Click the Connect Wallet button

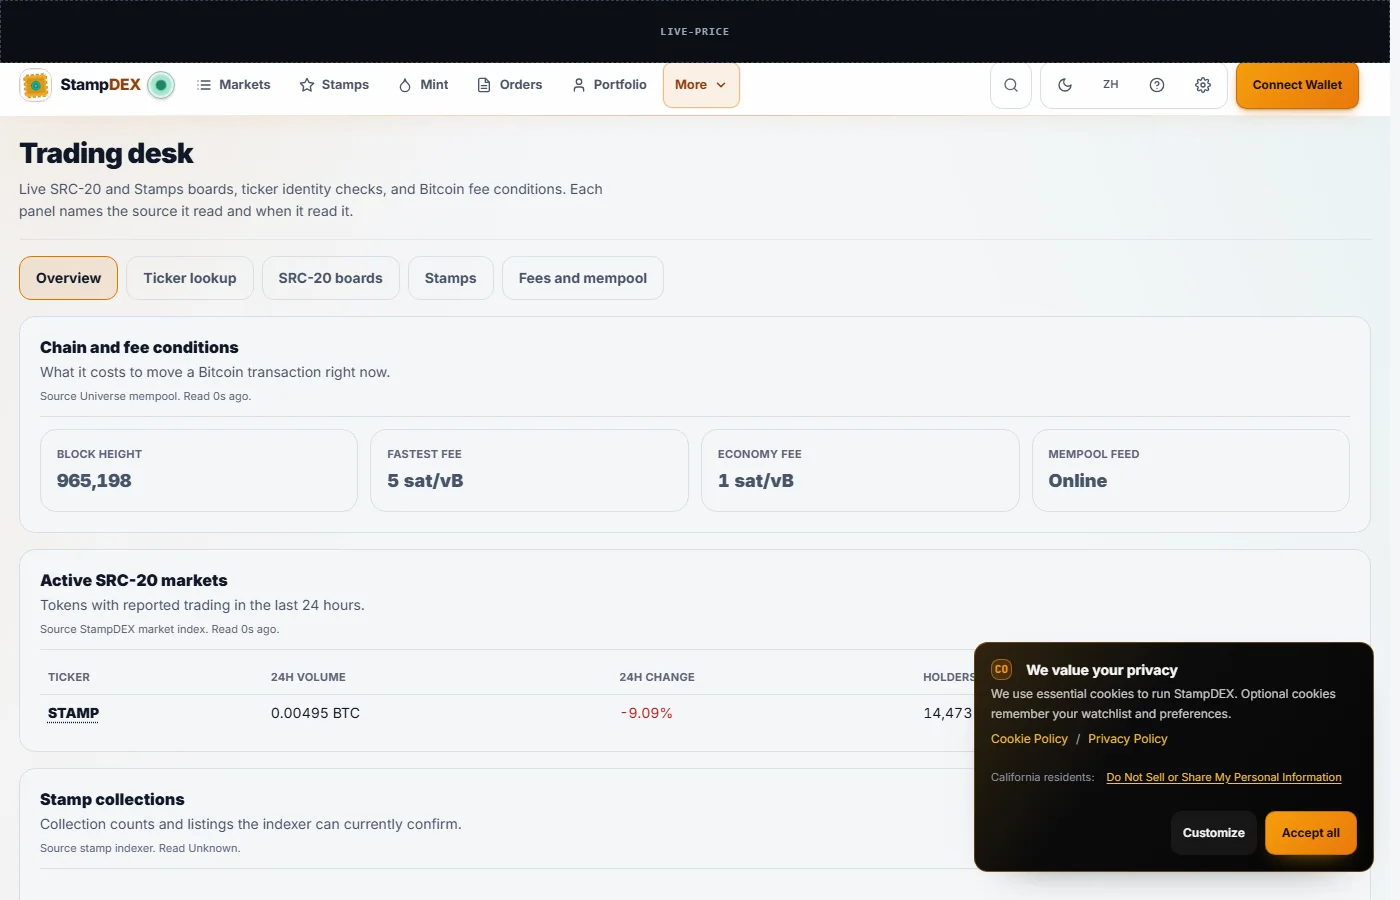pyautogui.click(x=1297, y=85)
